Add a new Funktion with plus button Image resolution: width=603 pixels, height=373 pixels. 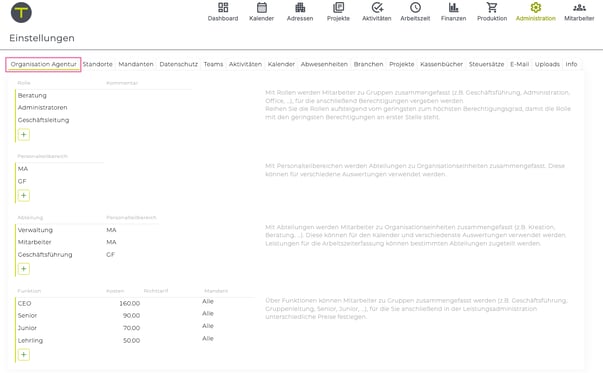click(x=24, y=355)
